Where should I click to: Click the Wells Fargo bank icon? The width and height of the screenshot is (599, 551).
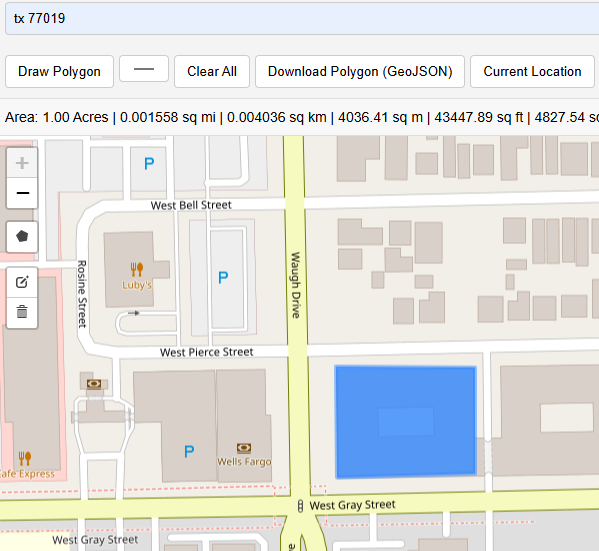pyautogui.click(x=244, y=448)
